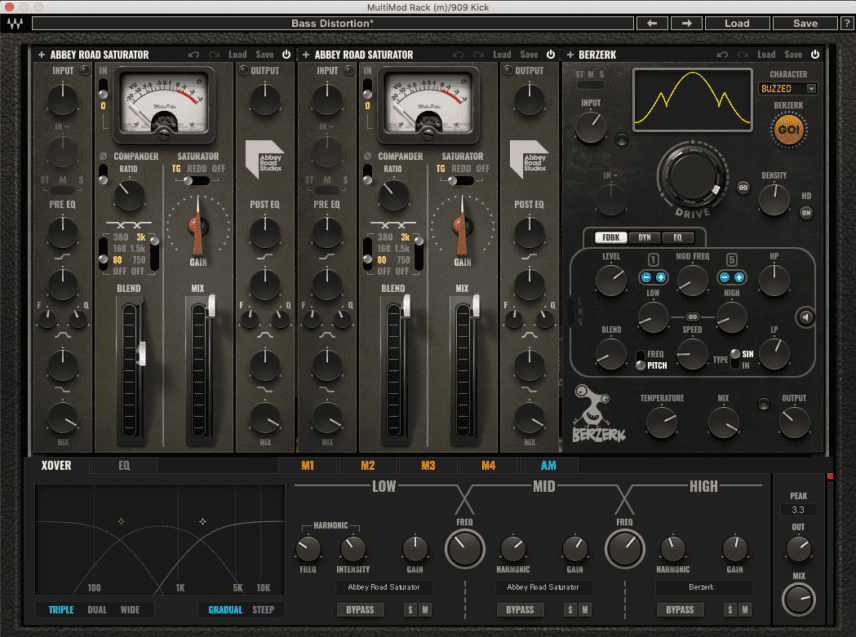856x637 pixels.
Task: Open the FDBK tab in Berzerk
Action: [x=611, y=237]
